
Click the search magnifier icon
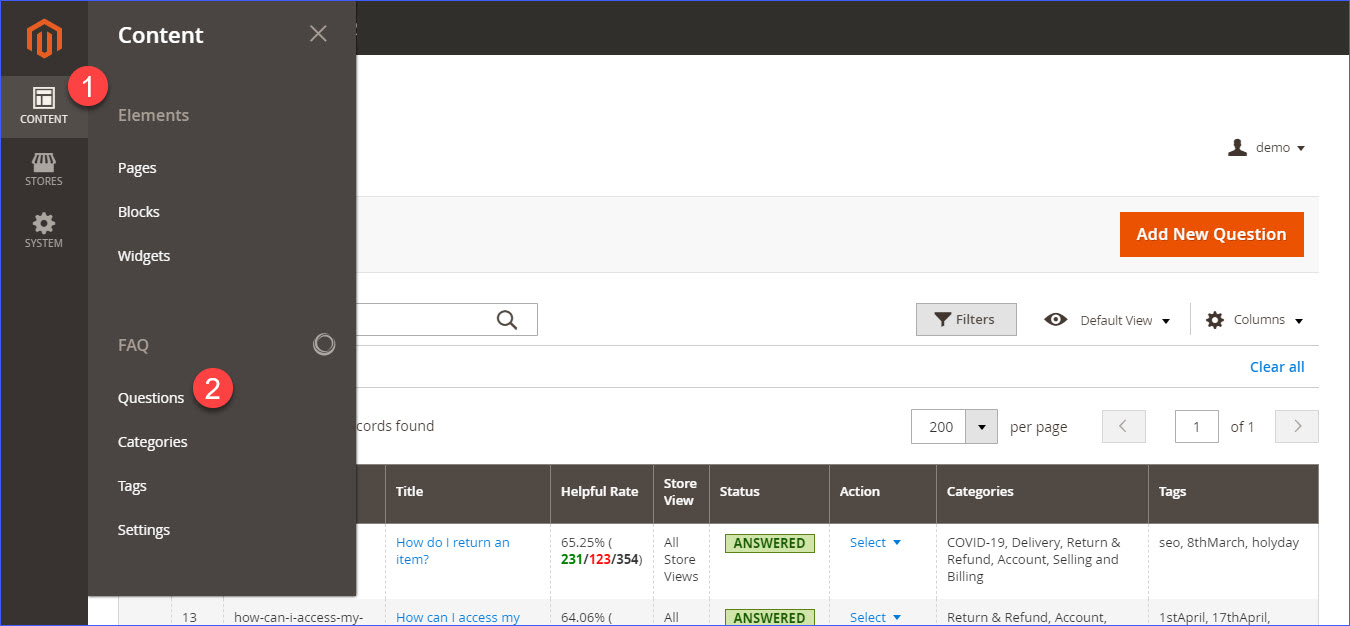(x=507, y=319)
